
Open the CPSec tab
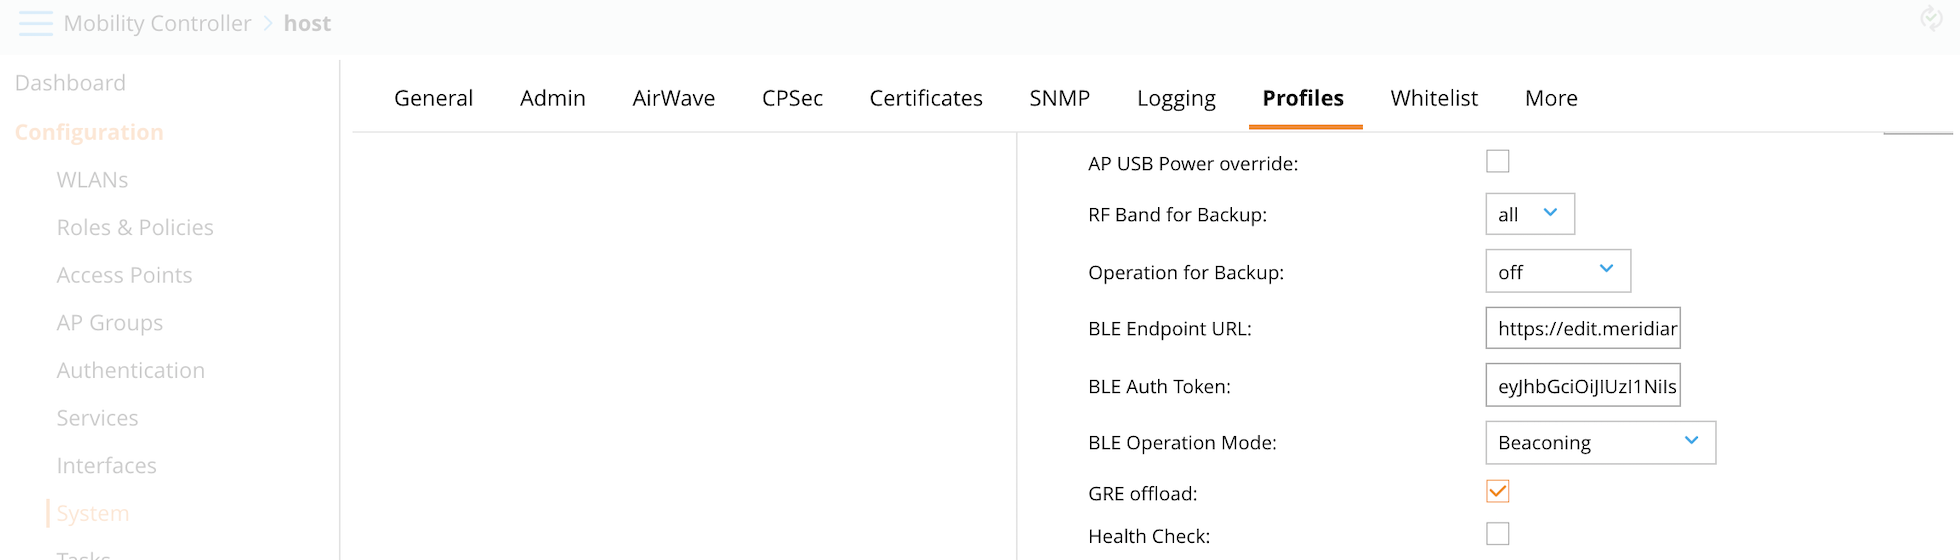click(792, 98)
